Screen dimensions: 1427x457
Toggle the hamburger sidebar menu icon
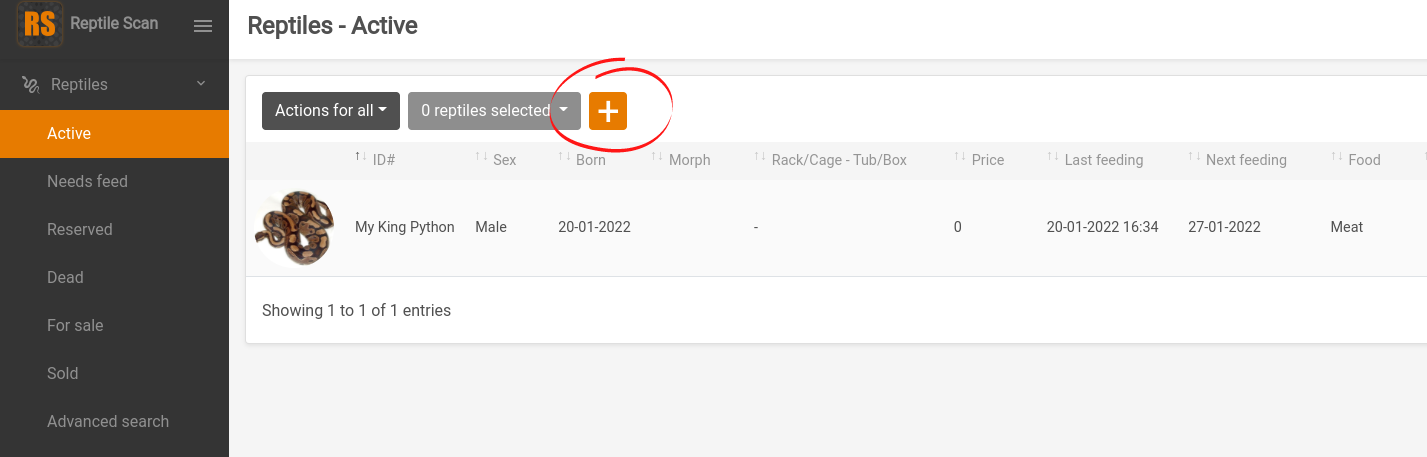coord(203,26)
